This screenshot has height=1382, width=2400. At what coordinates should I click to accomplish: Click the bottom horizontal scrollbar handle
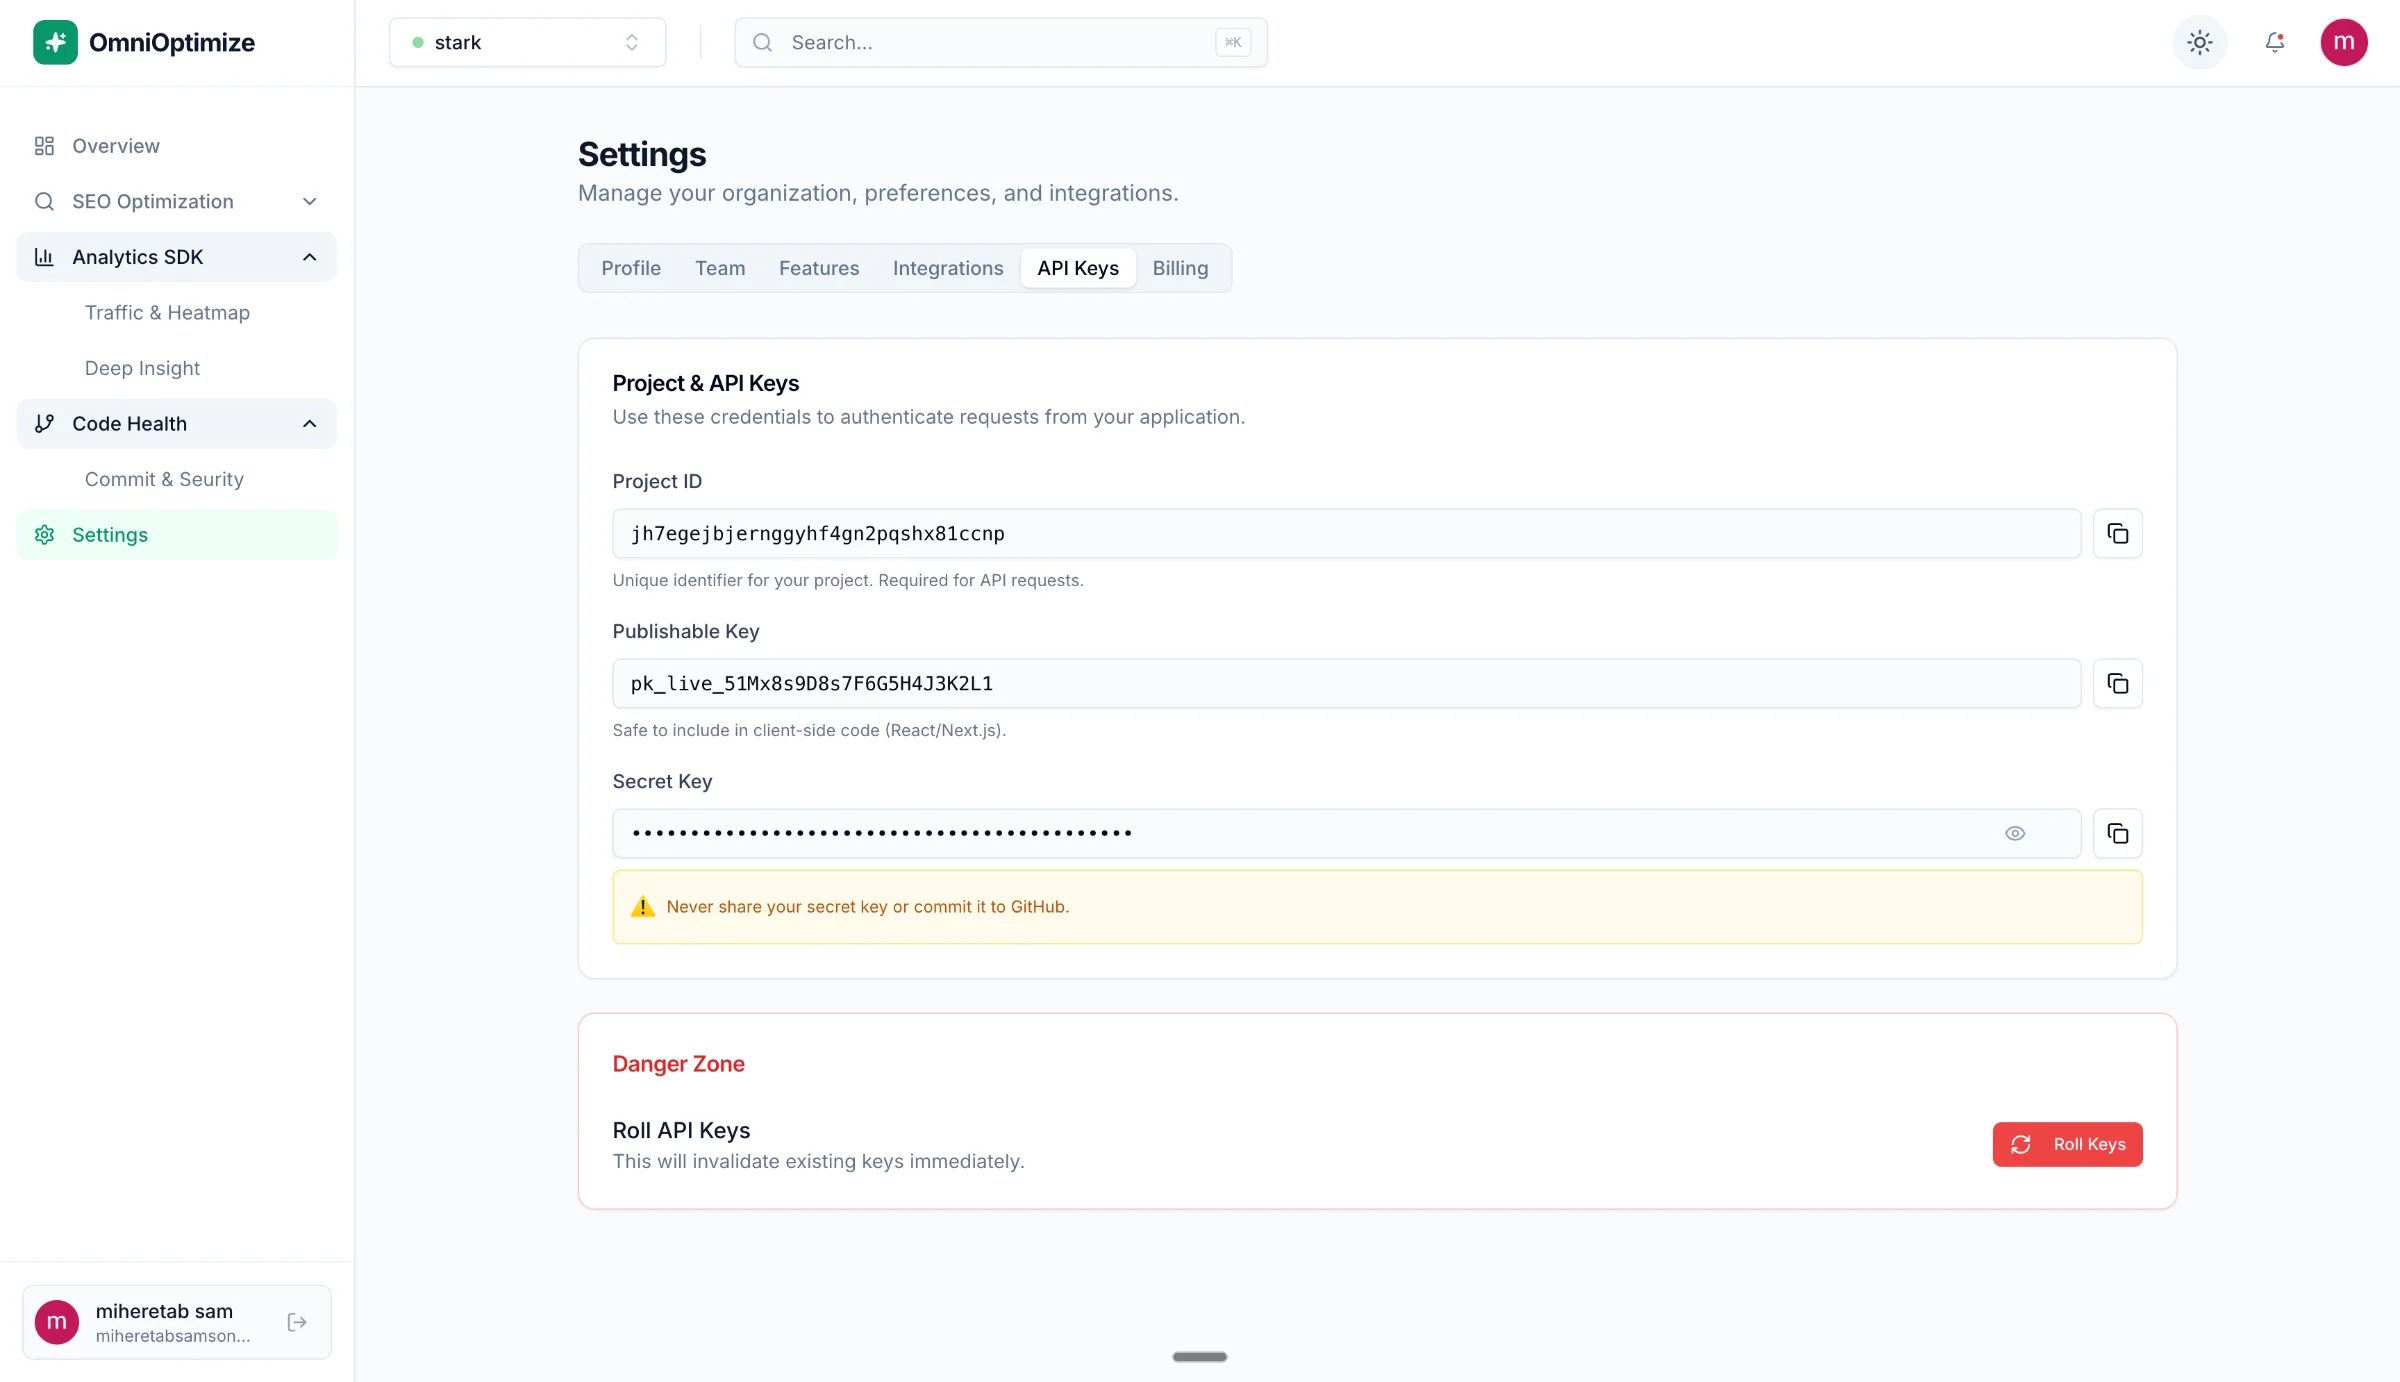[1199, 1357]
